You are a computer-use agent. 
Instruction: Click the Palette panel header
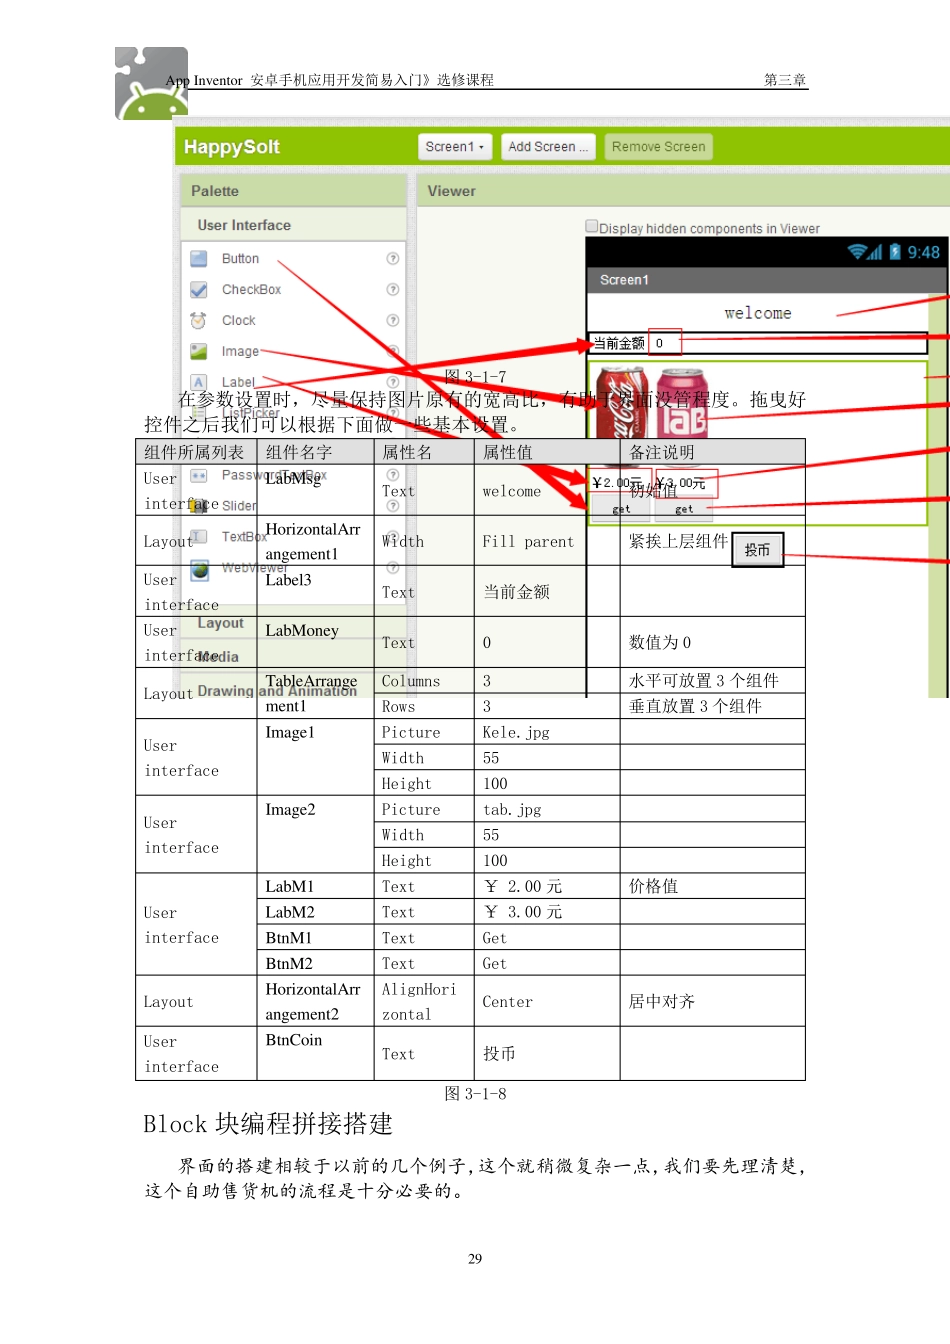(293, 191)
